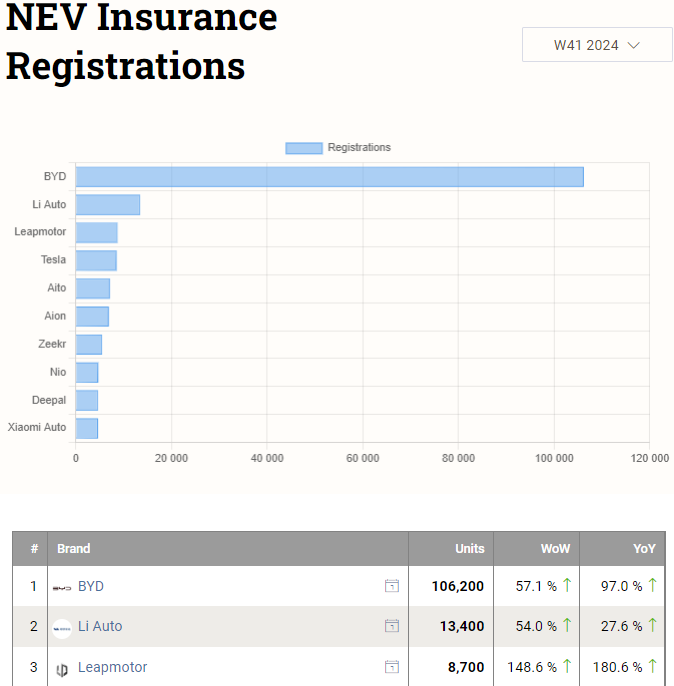Click the Li Auto logo icon

pos(62,629)
